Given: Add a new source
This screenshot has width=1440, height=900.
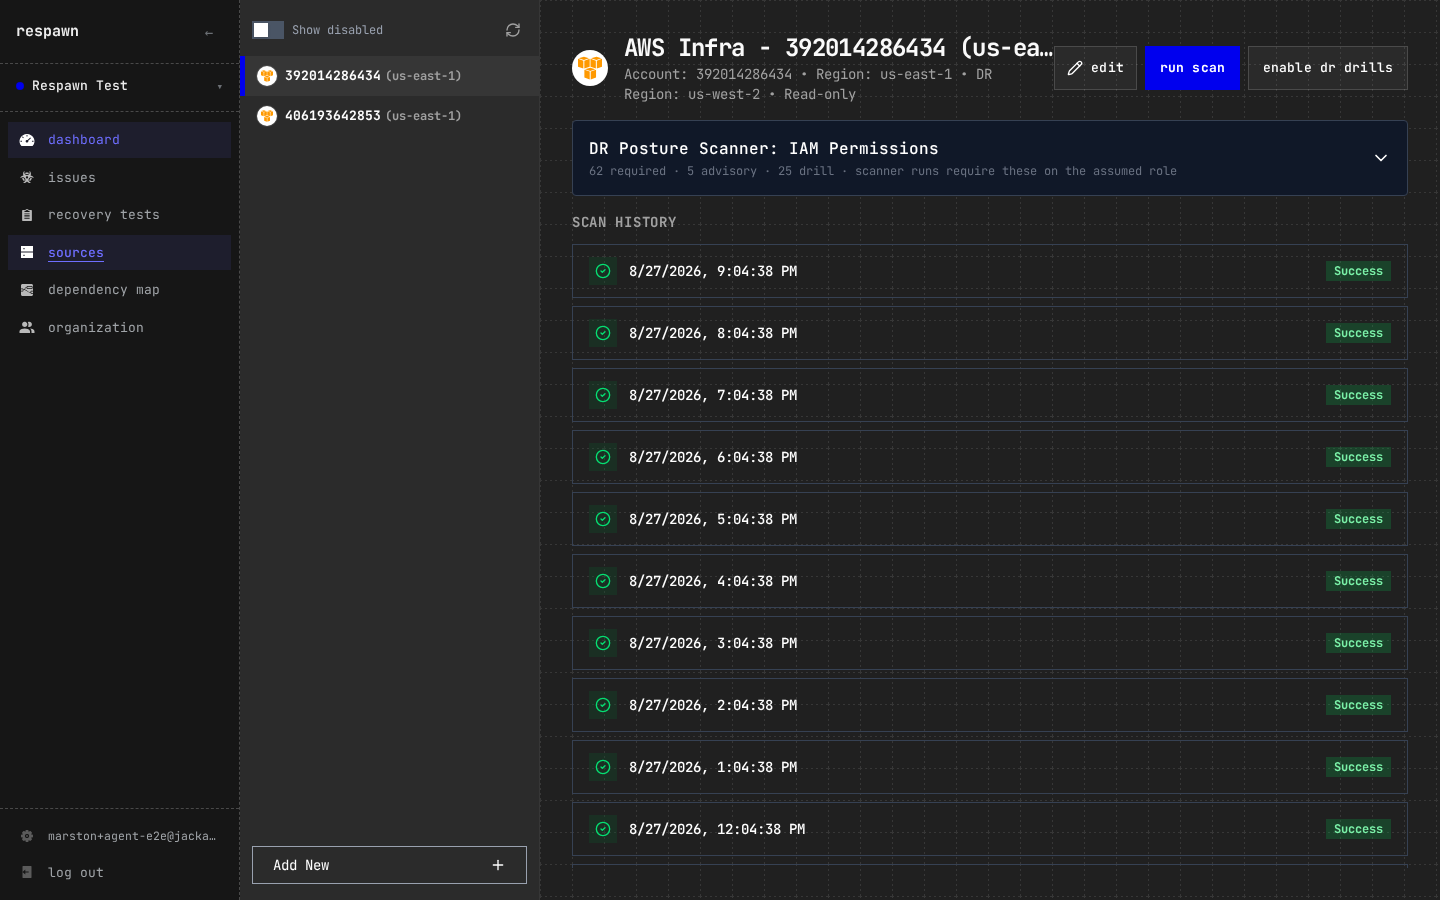Looking at the screenshot, I should point(389,865).
